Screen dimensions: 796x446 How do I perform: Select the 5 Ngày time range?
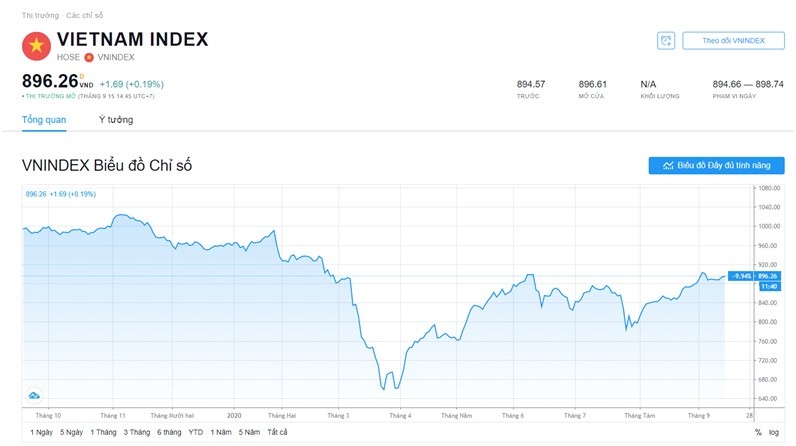73,432
